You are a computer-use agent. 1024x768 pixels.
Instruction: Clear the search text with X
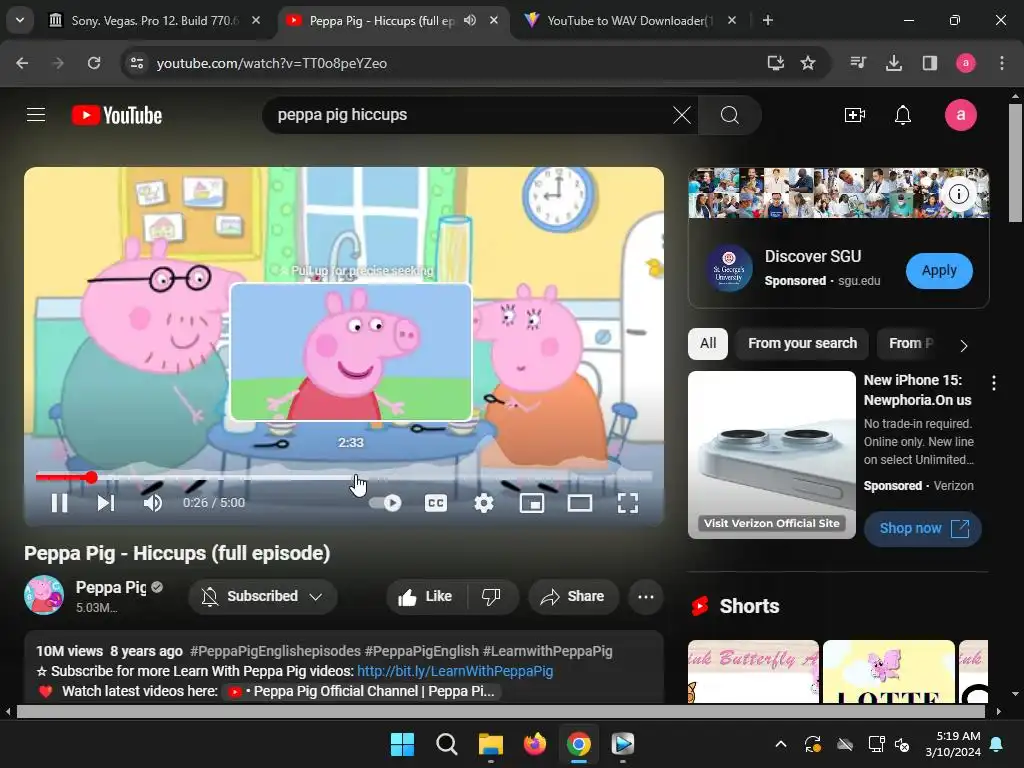point(682,116)
